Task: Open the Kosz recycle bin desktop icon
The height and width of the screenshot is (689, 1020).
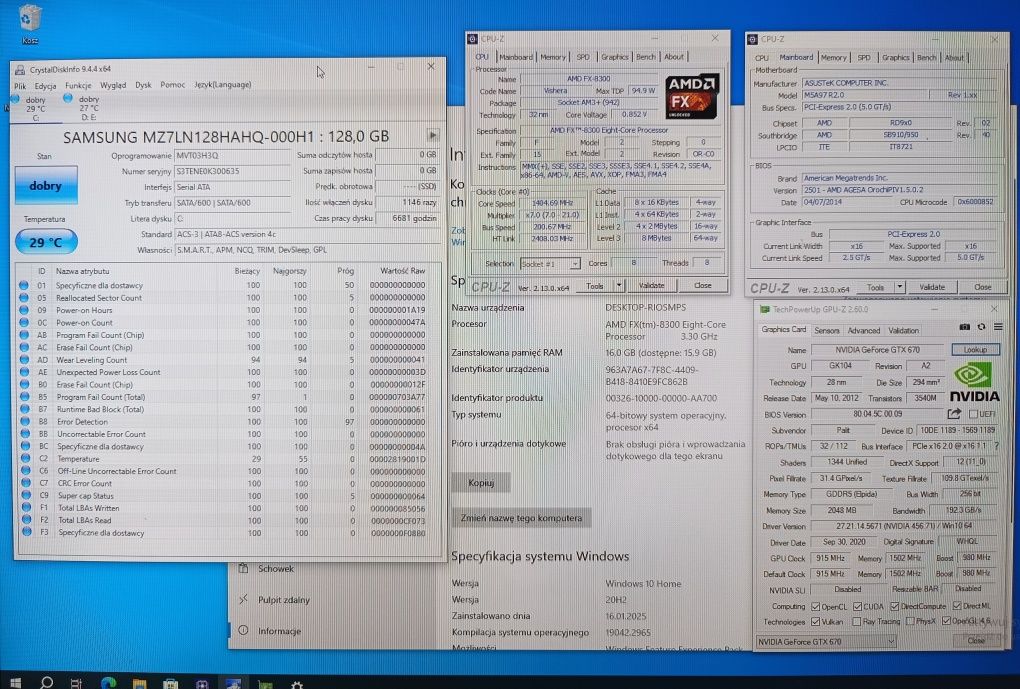Action: tap(30, 23)
